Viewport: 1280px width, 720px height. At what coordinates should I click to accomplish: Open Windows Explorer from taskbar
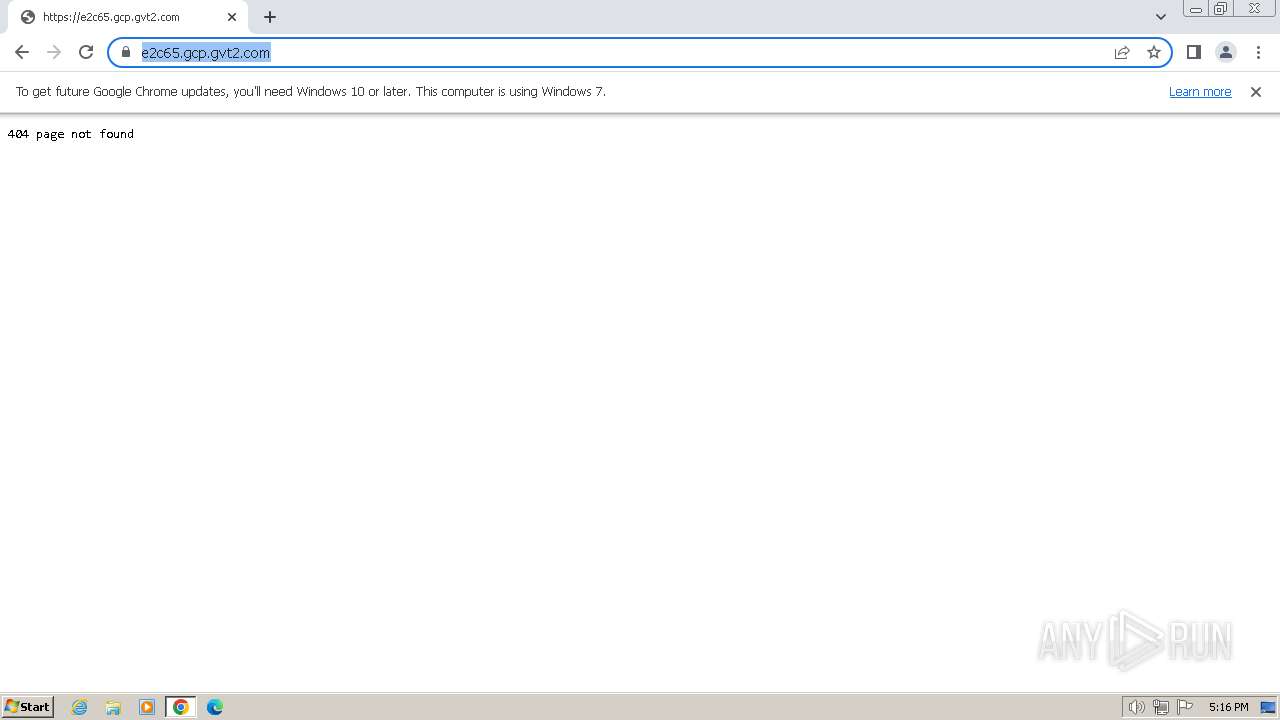pyautogui.click(x=113, y=707)
